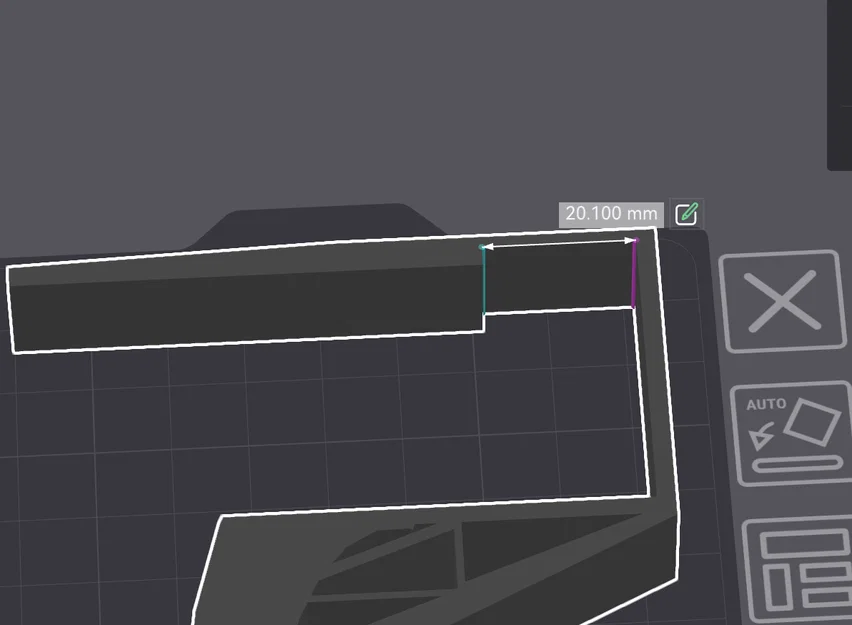852x625 pixels.
Task: Select the teal measured edge line
Action: pyautogui.click(x=483, y=280)
